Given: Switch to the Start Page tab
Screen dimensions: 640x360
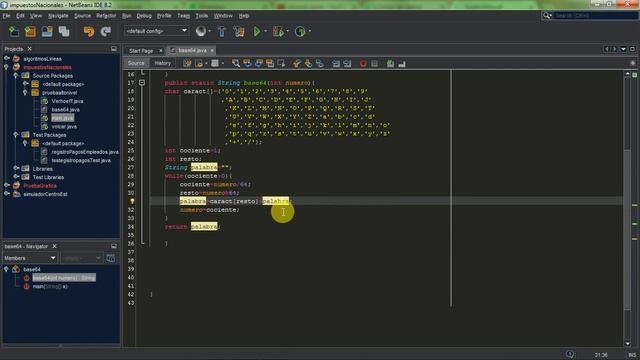Looking at the screenshot, I should coord(141,51).
